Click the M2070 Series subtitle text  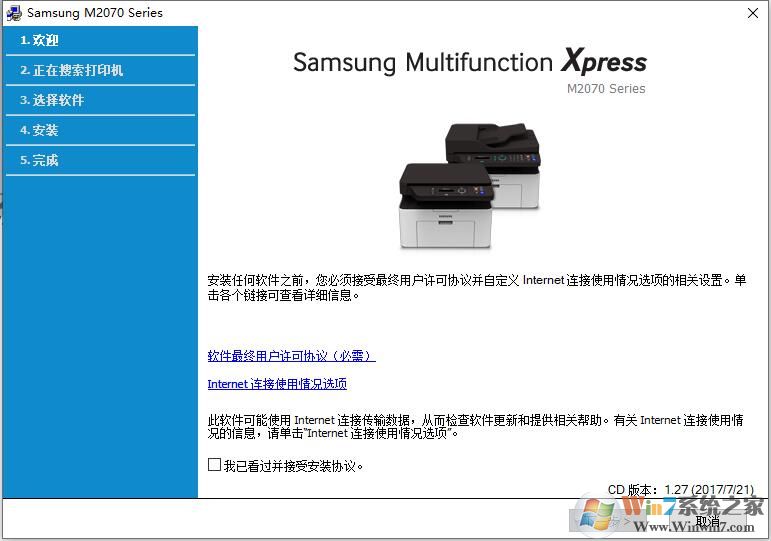pyautogui.click(x=606, y=89)
